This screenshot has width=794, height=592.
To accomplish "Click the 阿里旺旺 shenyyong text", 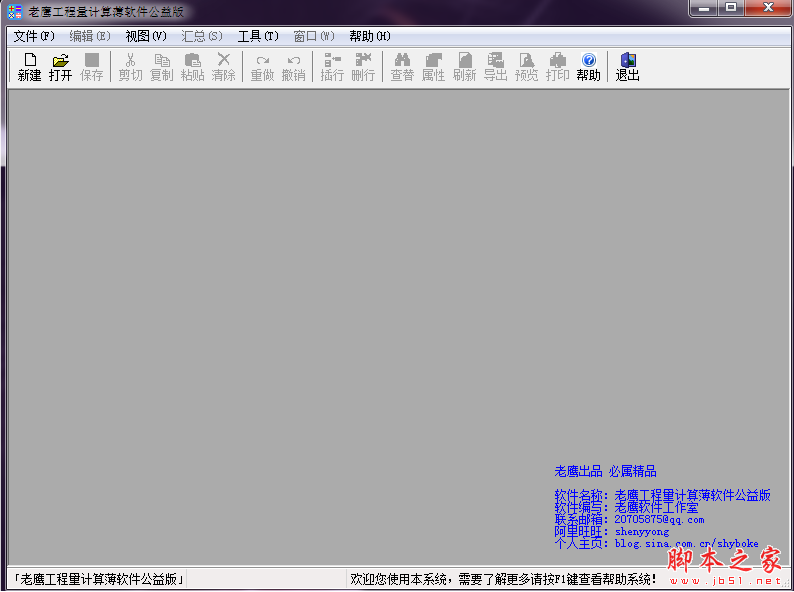I will (611, 531).
